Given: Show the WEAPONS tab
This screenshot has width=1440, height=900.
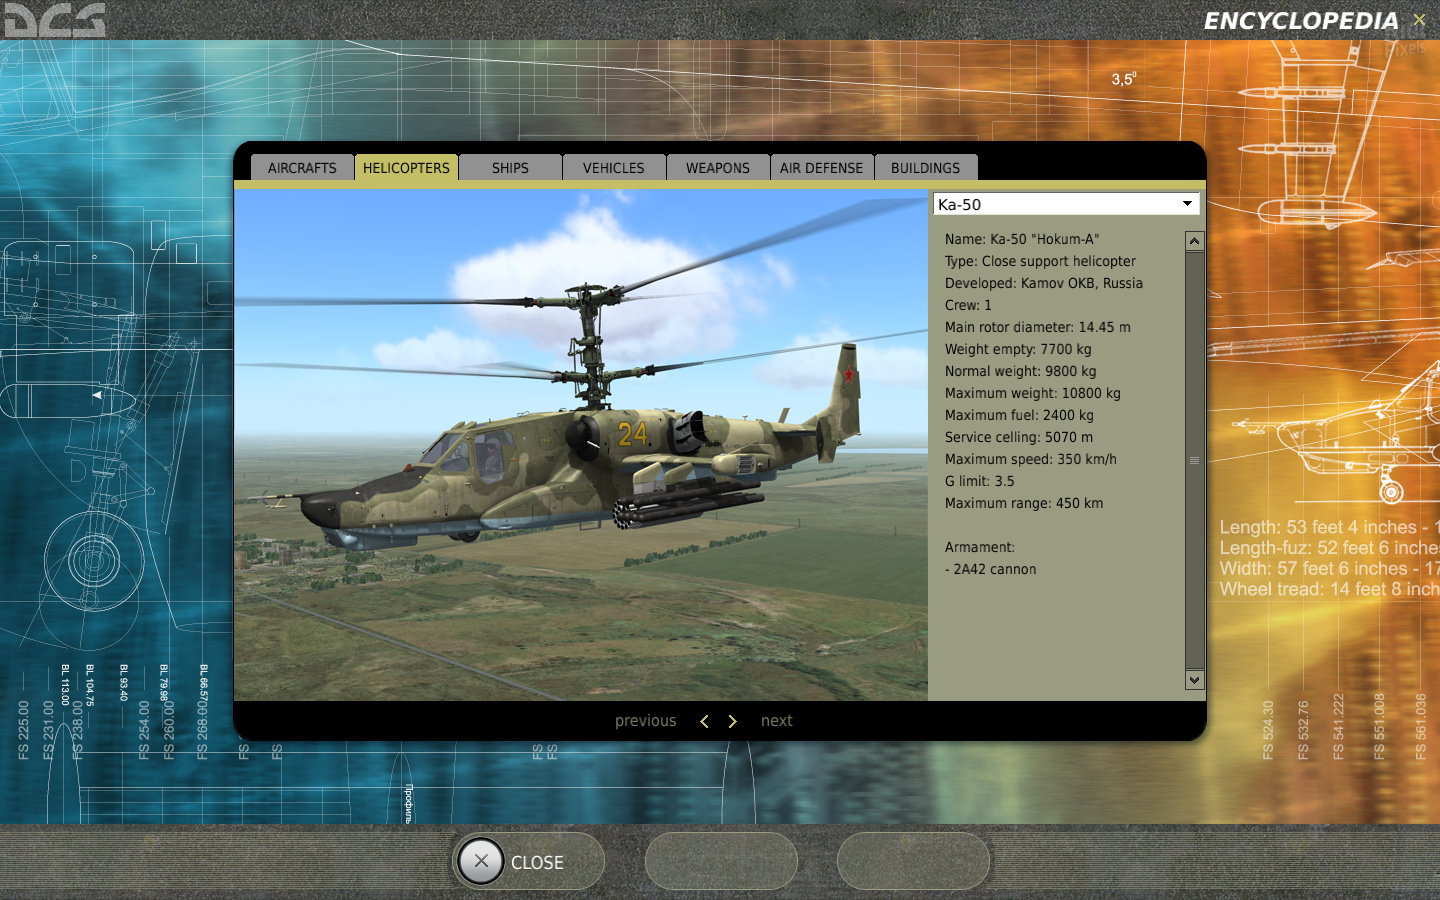Looking at the screenshot, I should coord(717,168).
